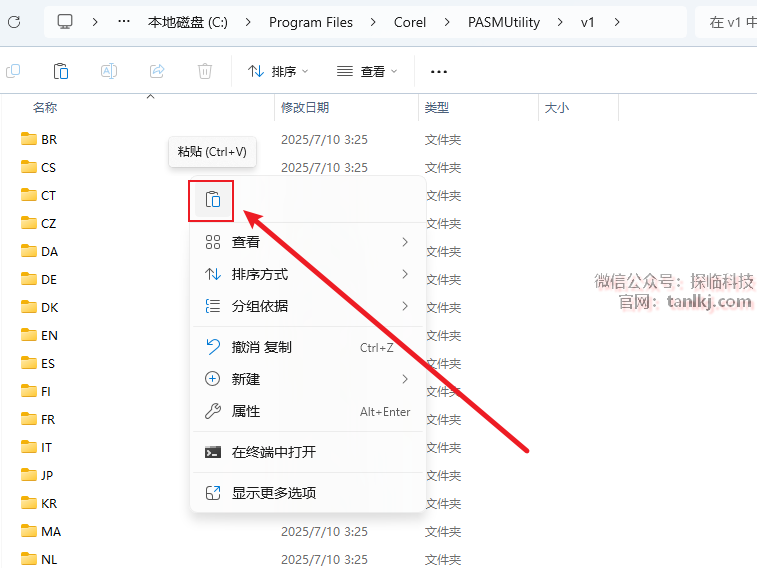Click the toolbar share icon
Screen dimensions: 757x574
coord(157,71)
